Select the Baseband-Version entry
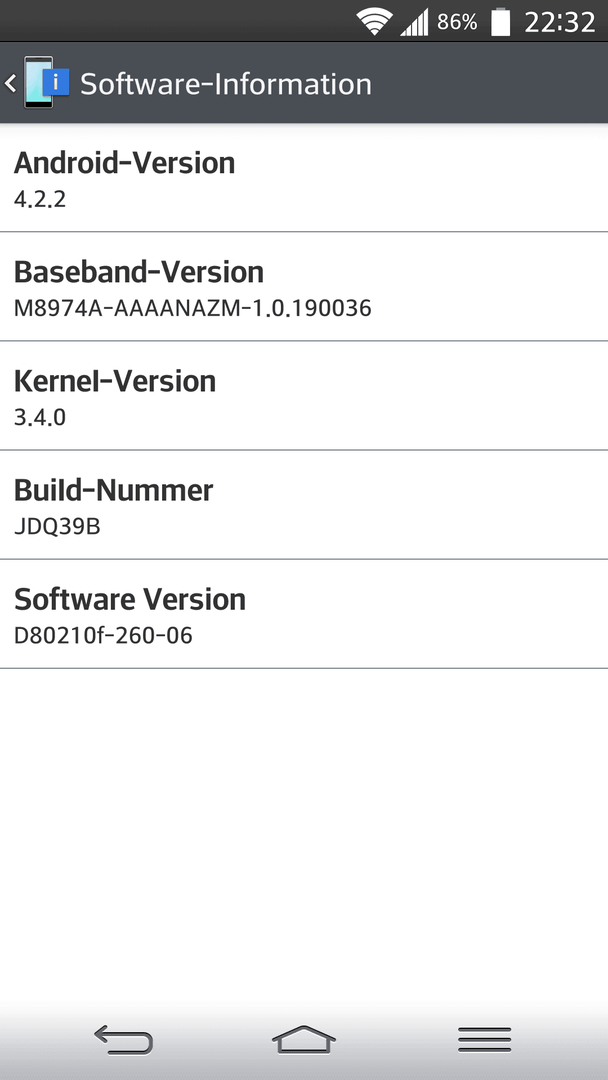608x1080 pixels. tap(304, 287)
